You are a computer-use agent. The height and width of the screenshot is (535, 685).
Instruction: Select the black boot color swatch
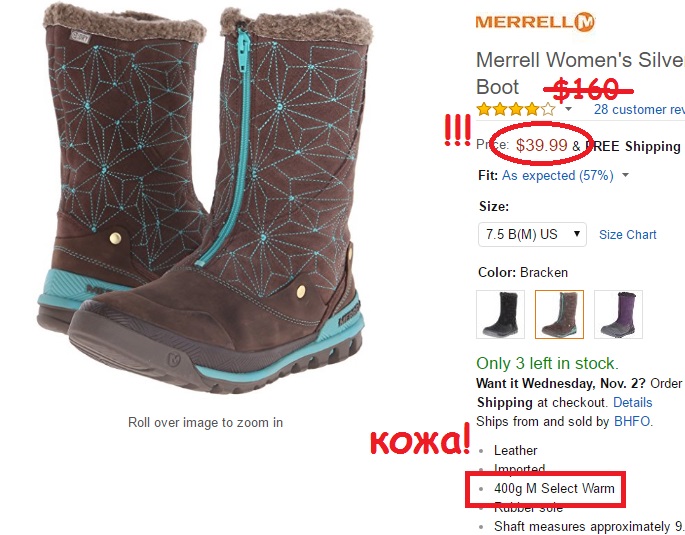point(500,314)
